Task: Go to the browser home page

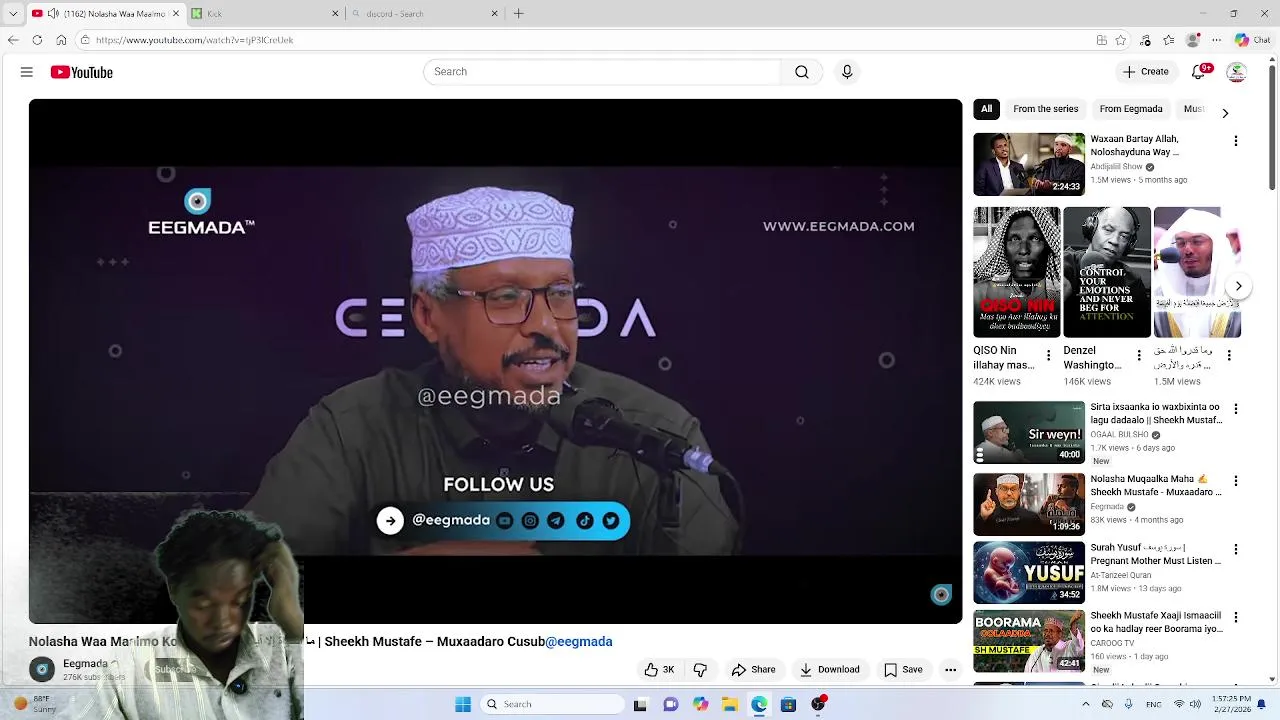Action: pyautogui.click(x=61, y=40)
